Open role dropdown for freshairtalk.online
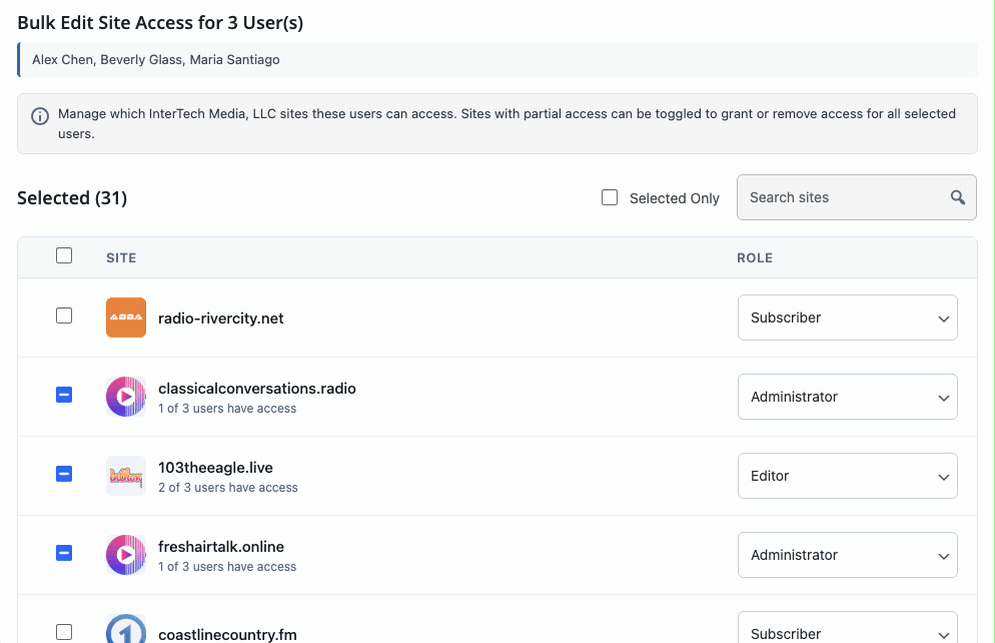 (847, 555)
